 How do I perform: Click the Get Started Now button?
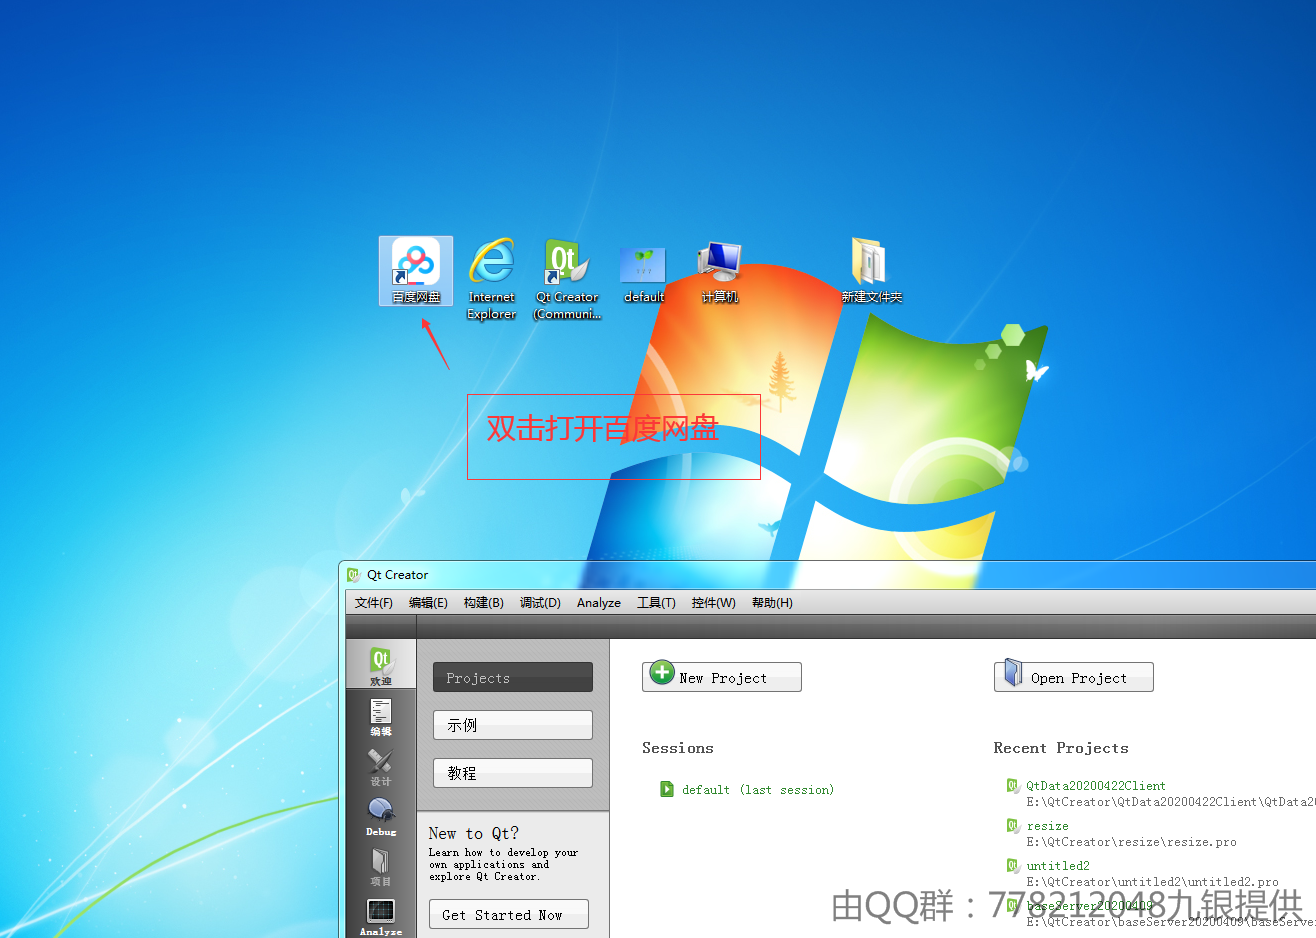pos(509,914)
